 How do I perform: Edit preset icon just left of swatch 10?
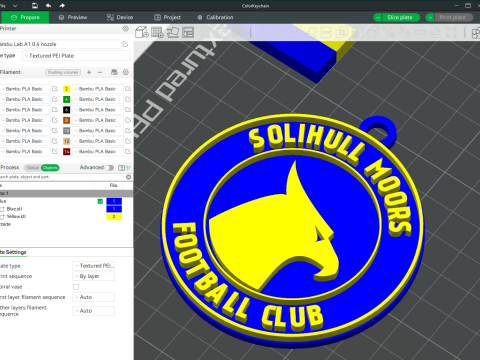click(x=55, y=131)
